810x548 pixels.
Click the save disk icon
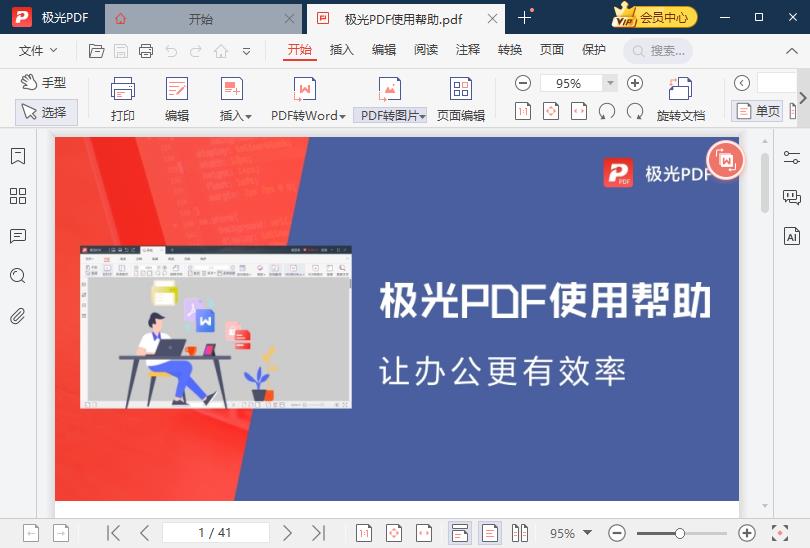pos(121,51)
